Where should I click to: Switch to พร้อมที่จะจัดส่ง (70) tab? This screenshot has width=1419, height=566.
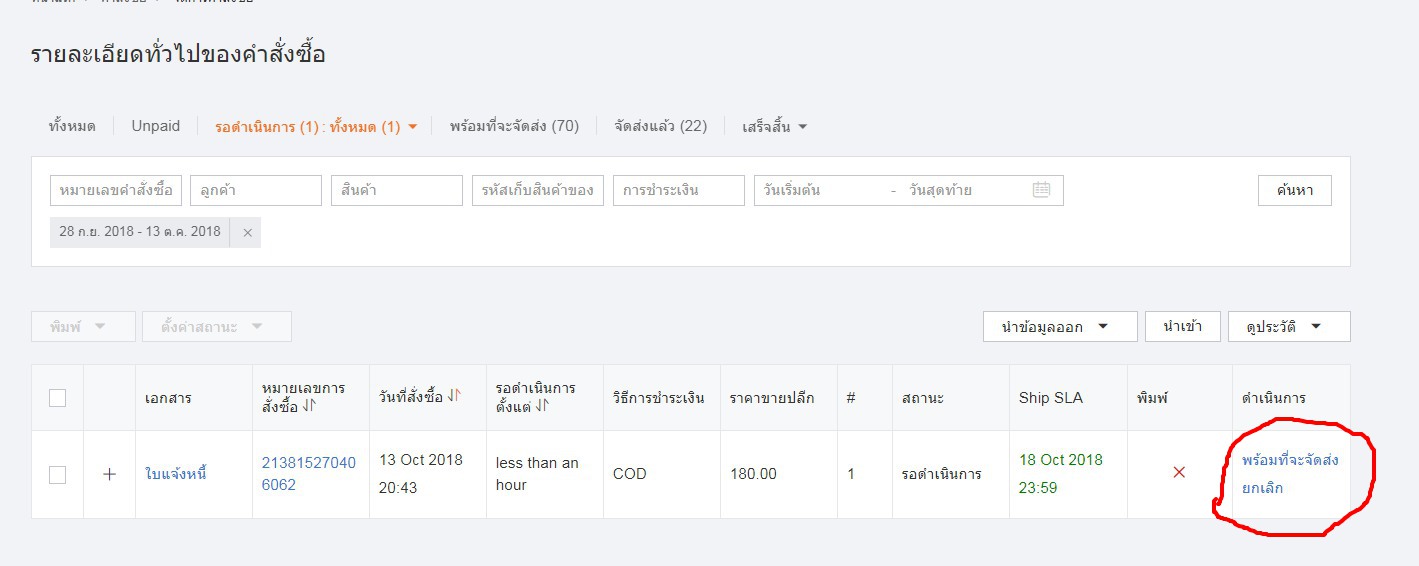click(514, 126)
